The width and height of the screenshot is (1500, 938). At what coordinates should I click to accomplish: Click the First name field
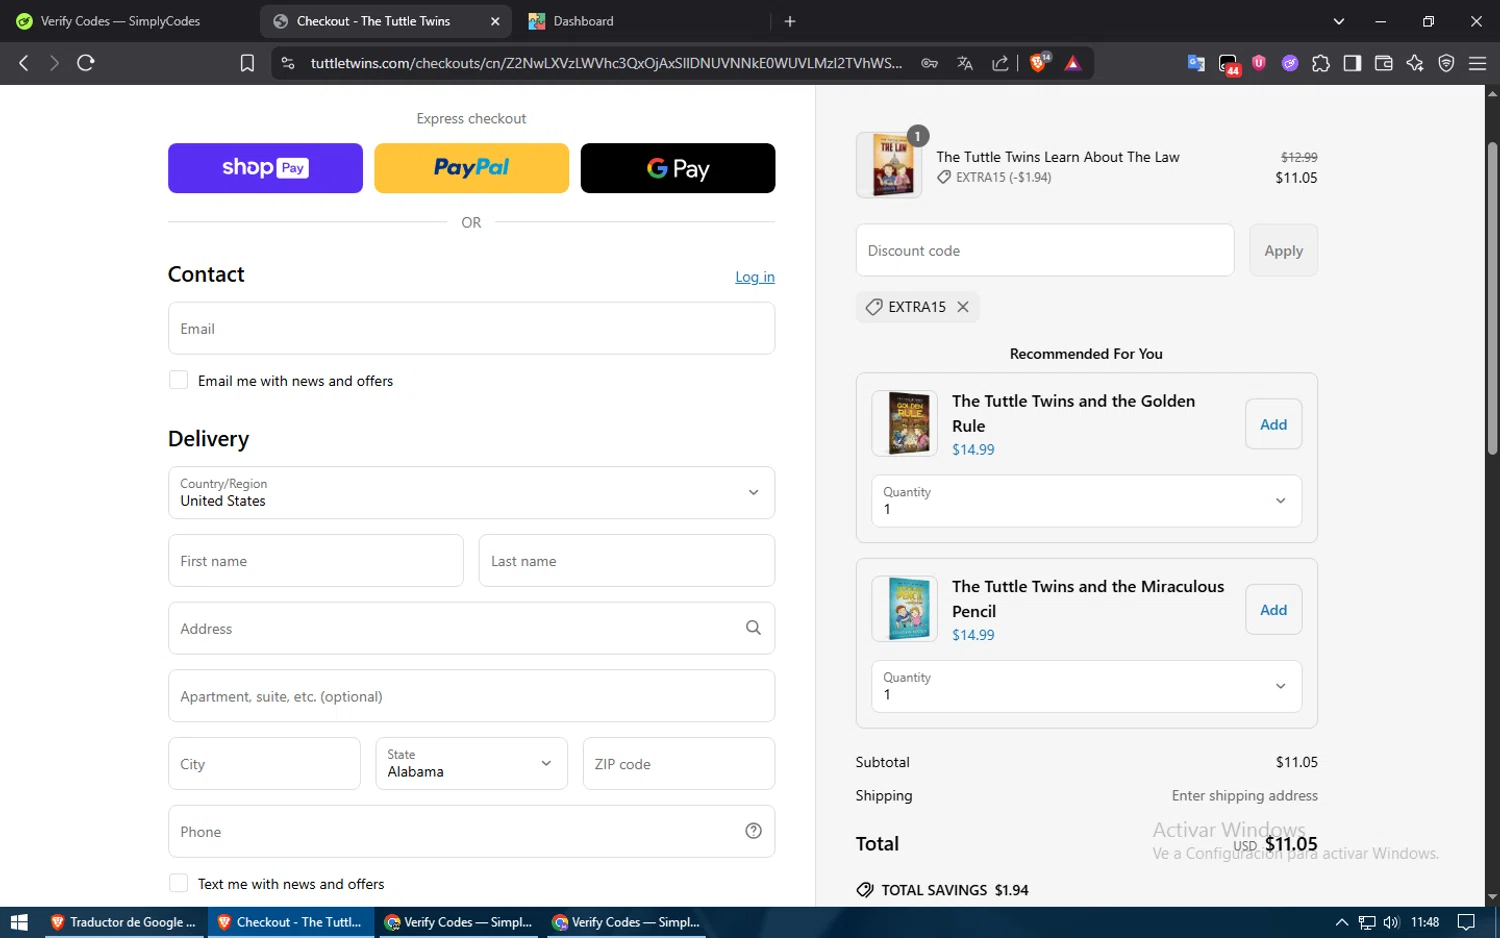[x=316, y=560]
